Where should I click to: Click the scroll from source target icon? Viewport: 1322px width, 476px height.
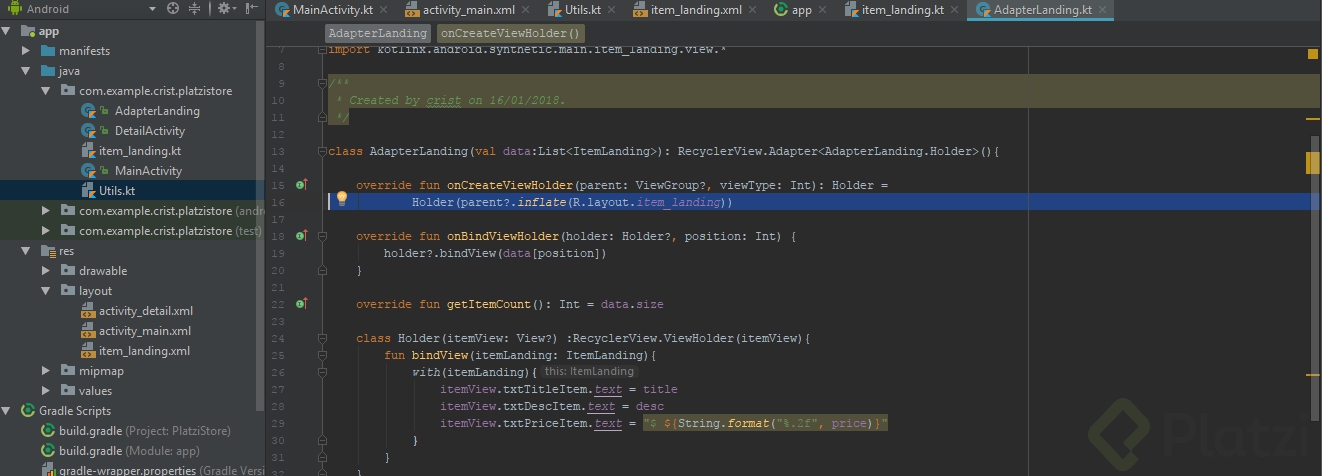point(173,9)
